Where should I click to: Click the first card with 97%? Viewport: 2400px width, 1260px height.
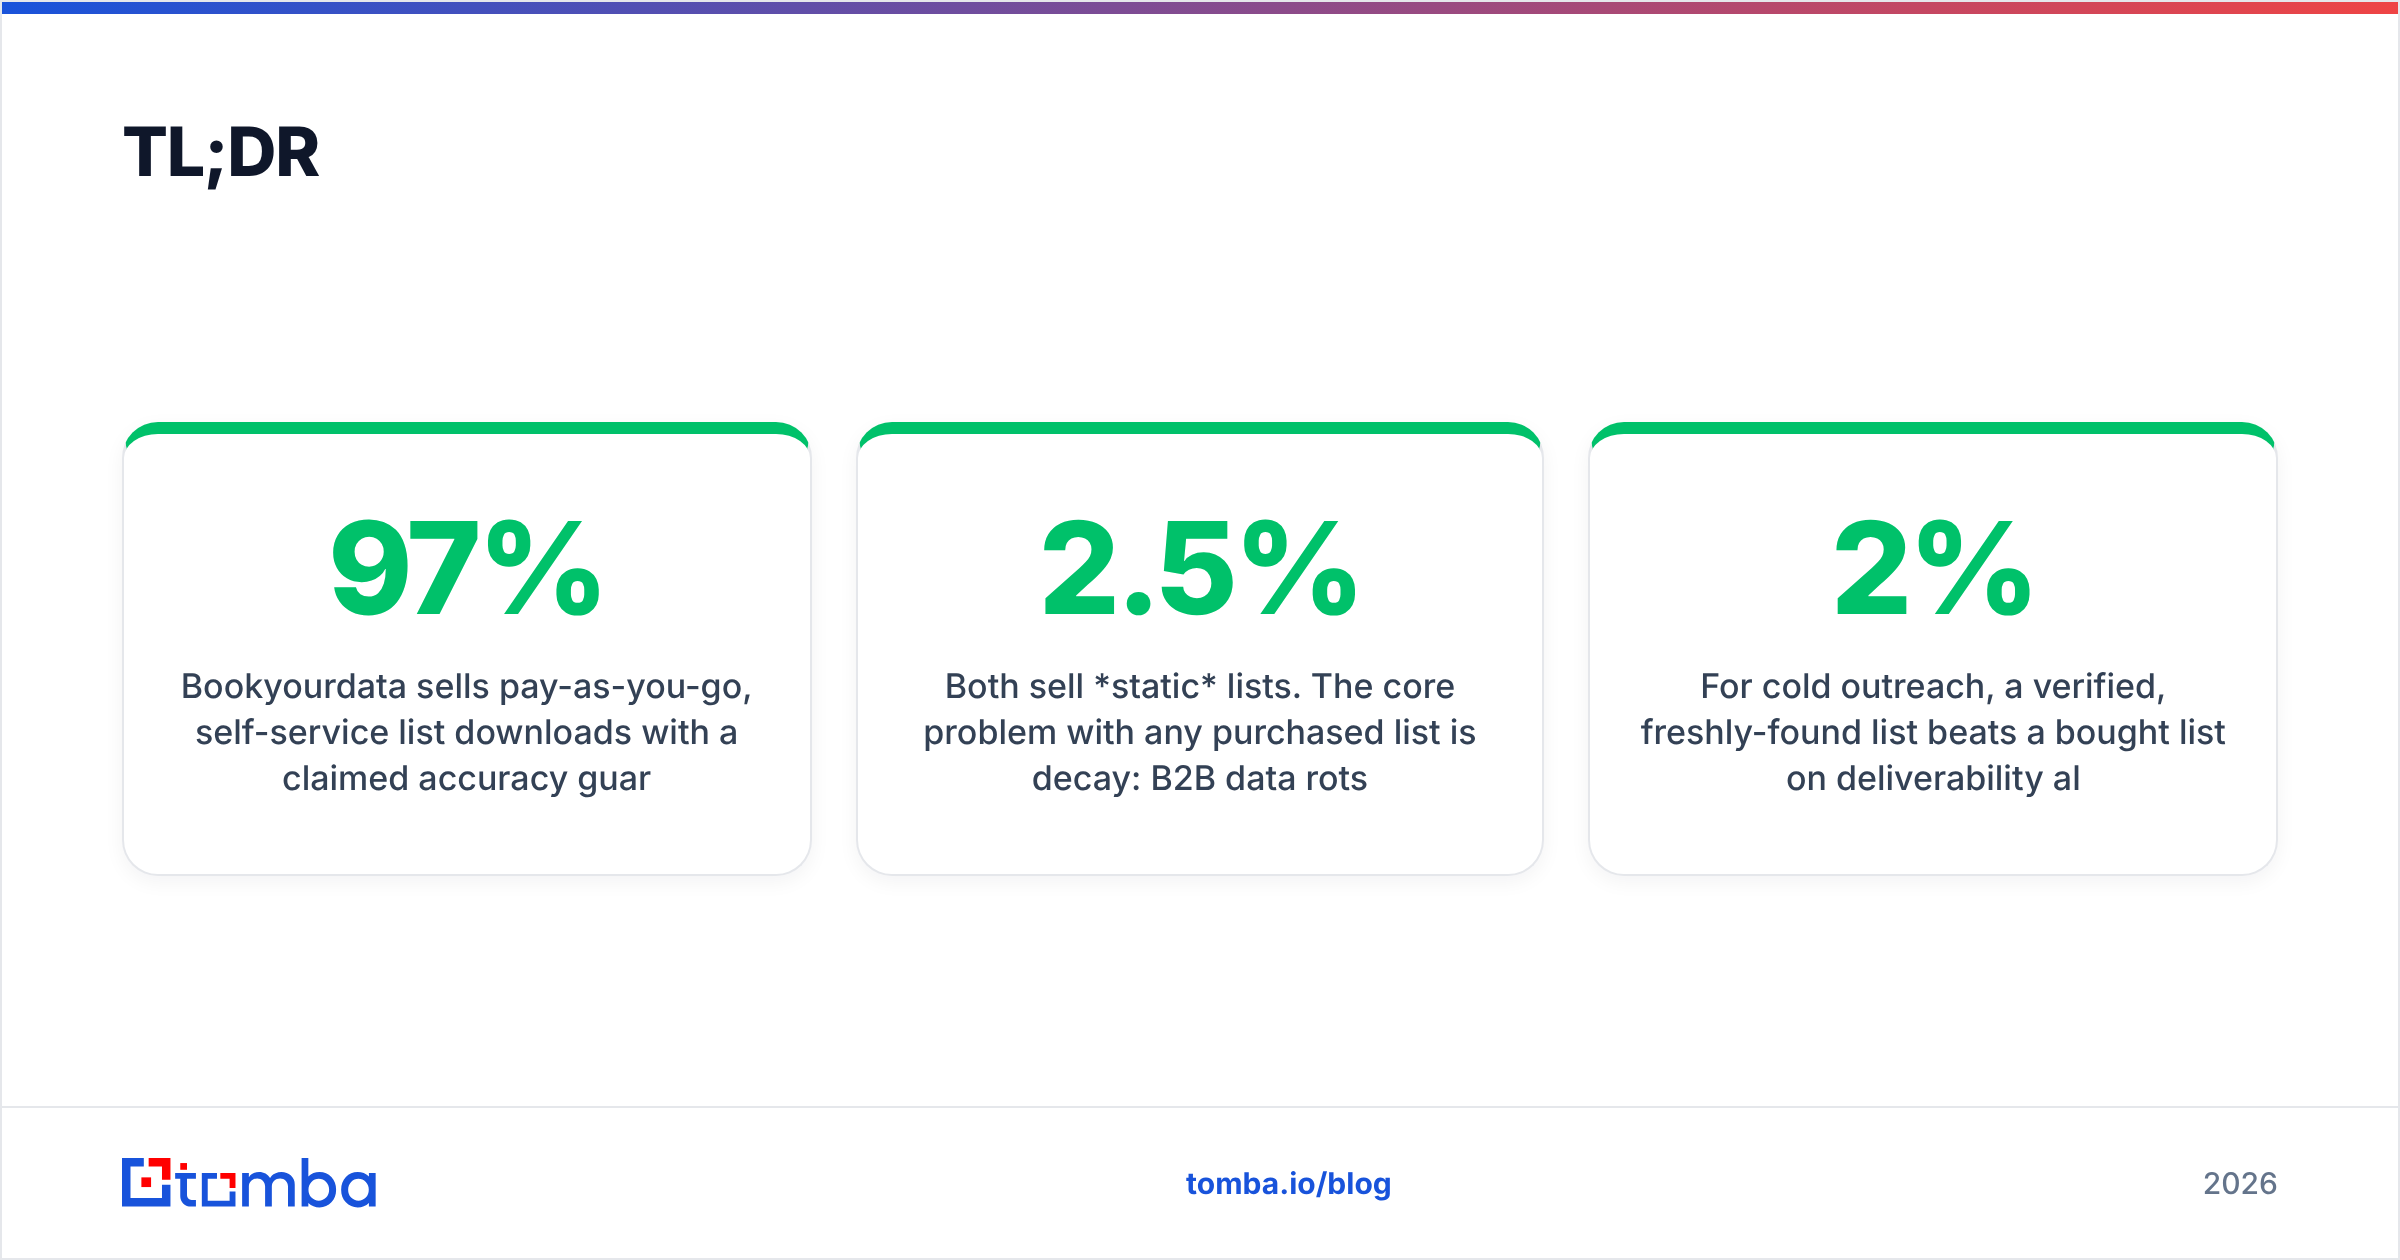pyautogui.click(x=466, y=648)
